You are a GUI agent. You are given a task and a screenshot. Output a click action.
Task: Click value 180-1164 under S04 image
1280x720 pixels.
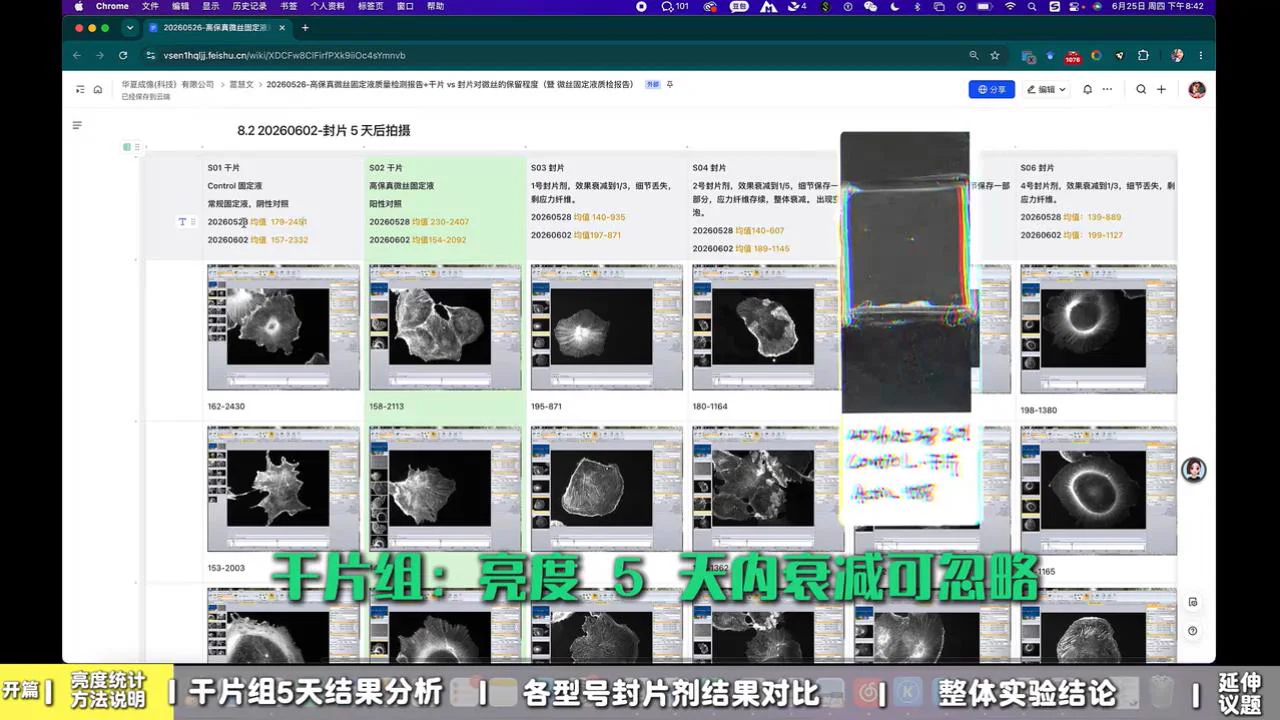pyautogui.click(x=710, y=407)
